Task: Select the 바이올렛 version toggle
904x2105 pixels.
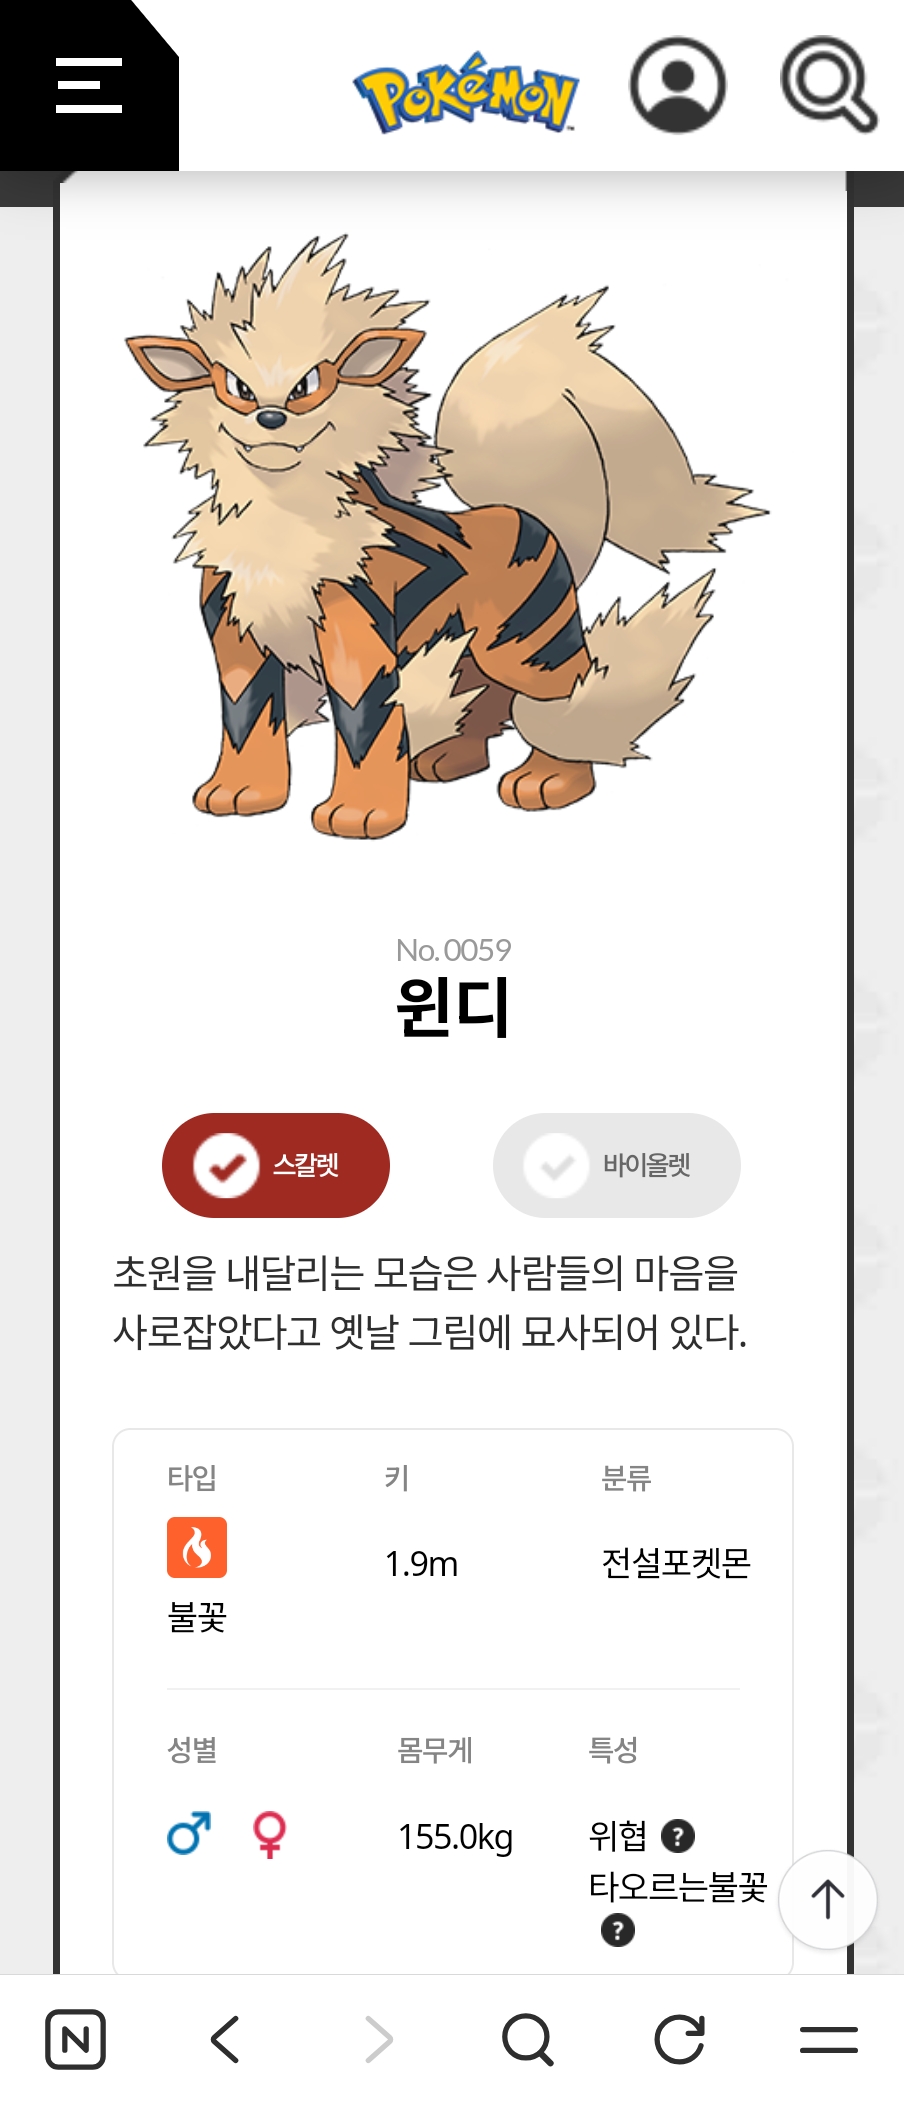Action: tap(617, 1165)
